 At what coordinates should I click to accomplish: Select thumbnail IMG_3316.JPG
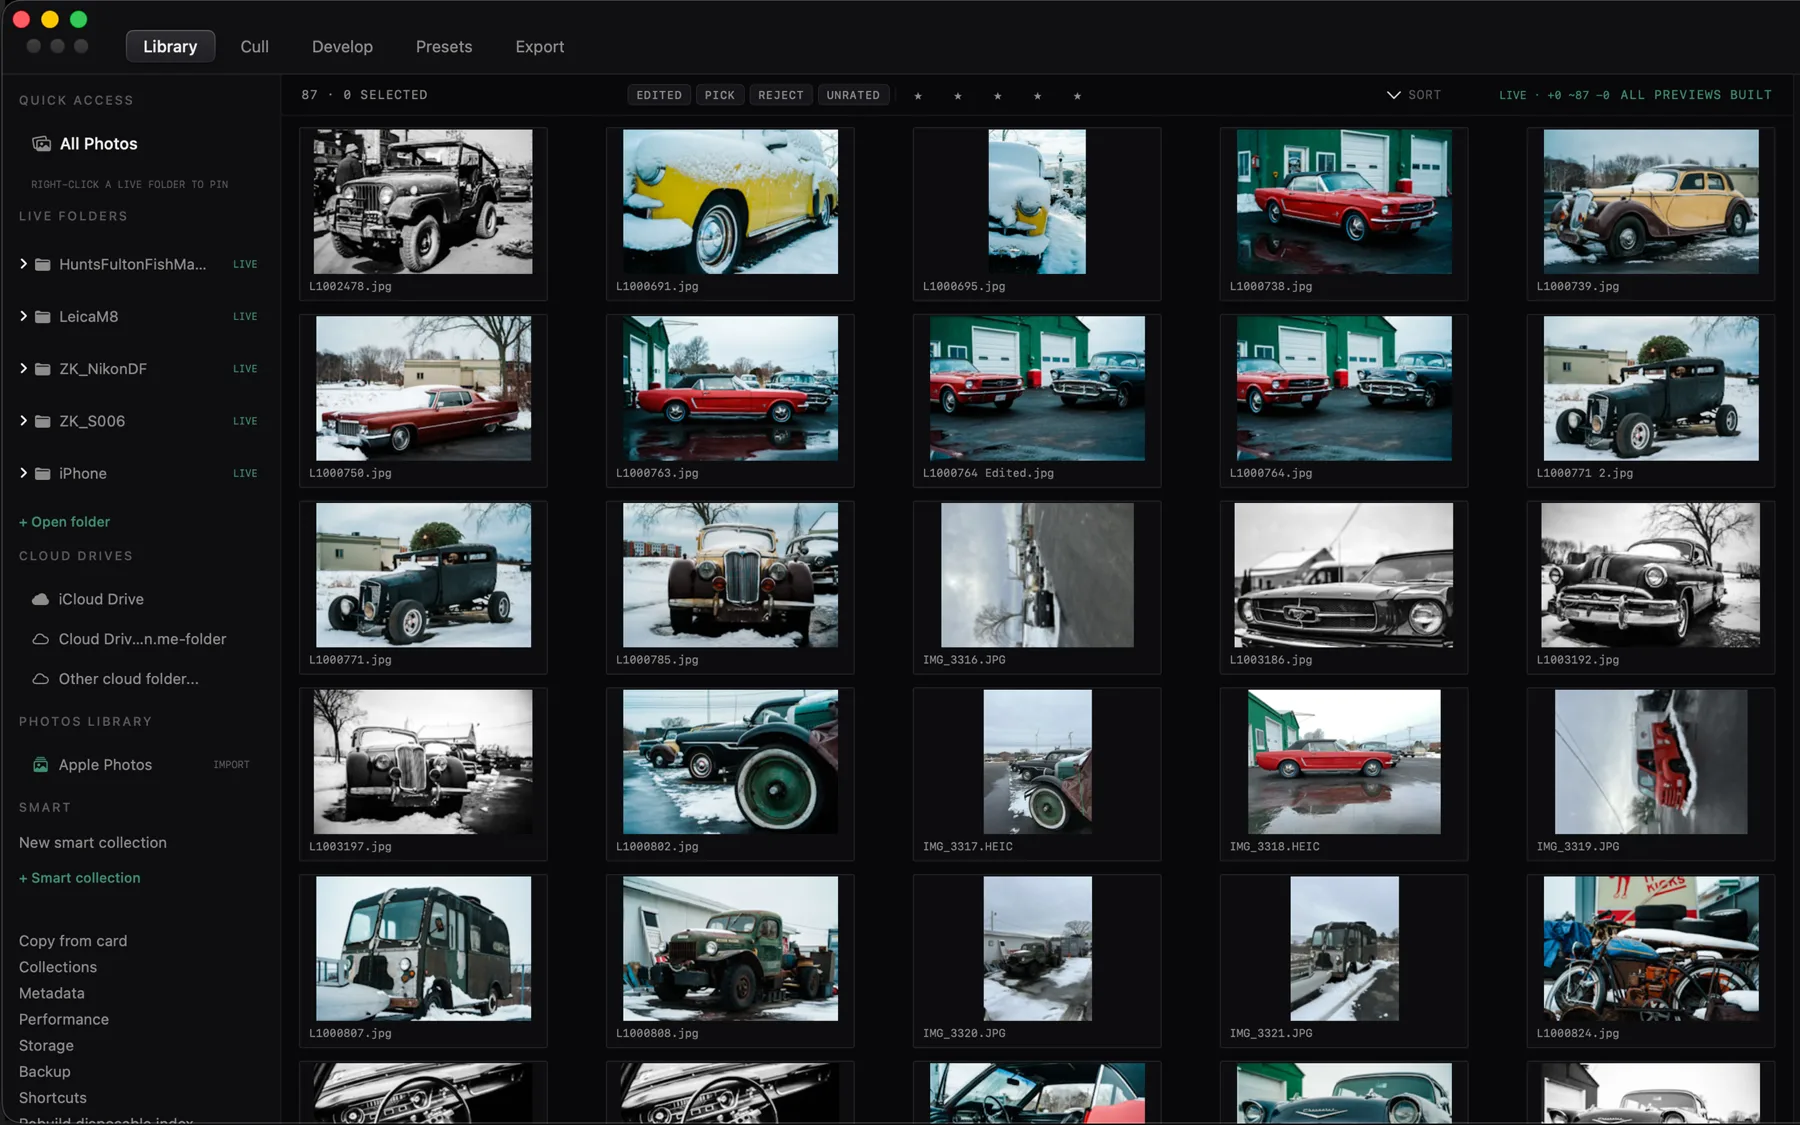(x=1037, y=575)
